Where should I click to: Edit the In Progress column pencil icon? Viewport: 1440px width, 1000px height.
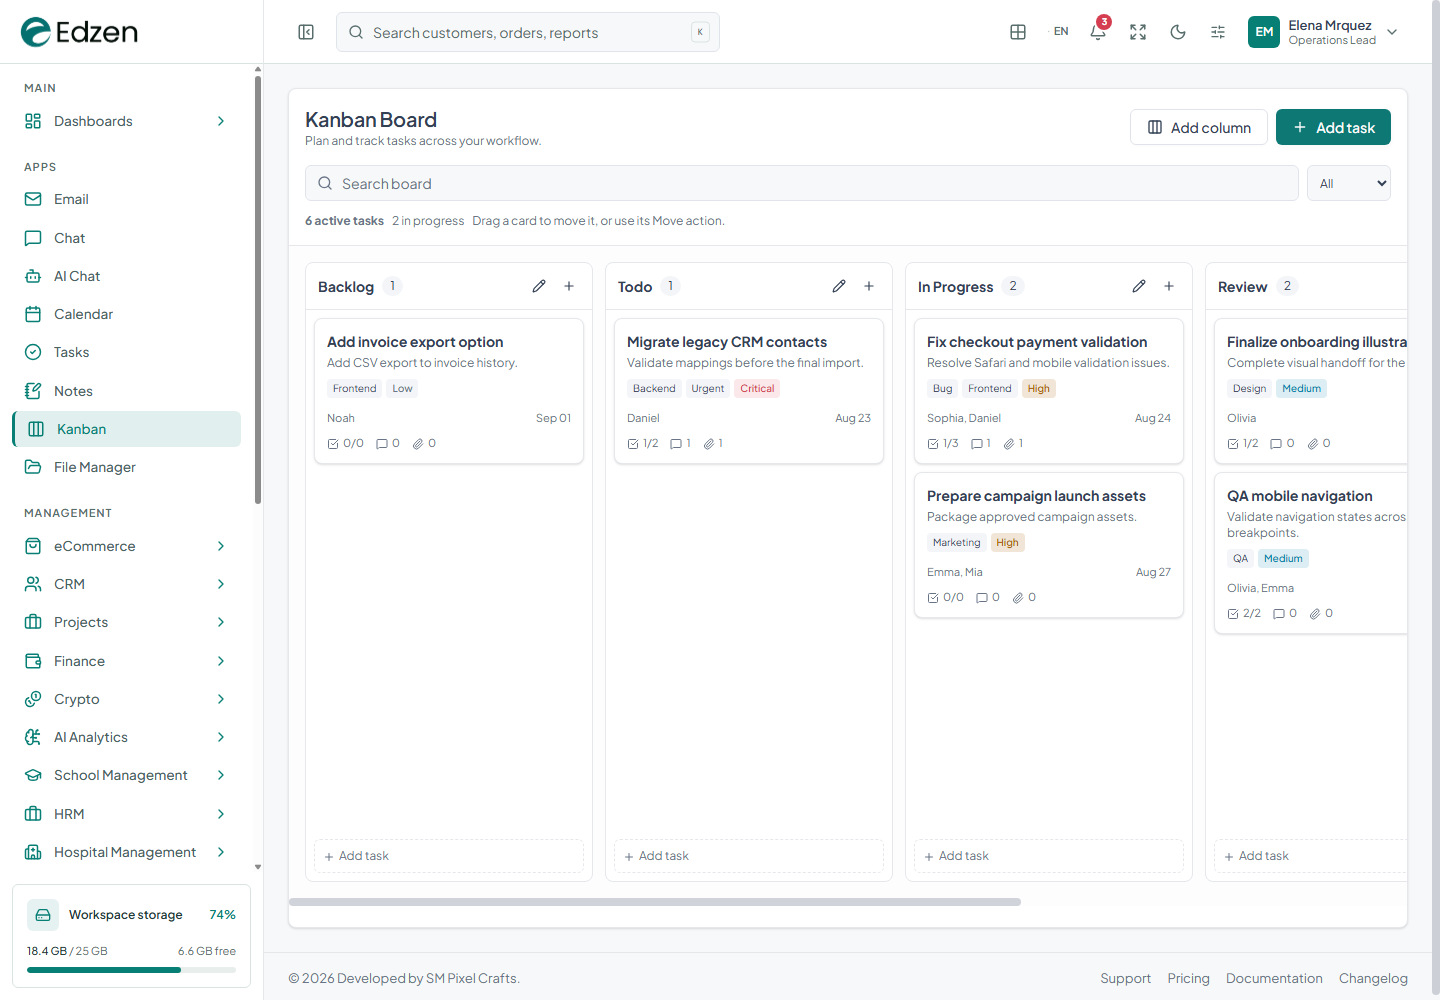click(1139, 286)
